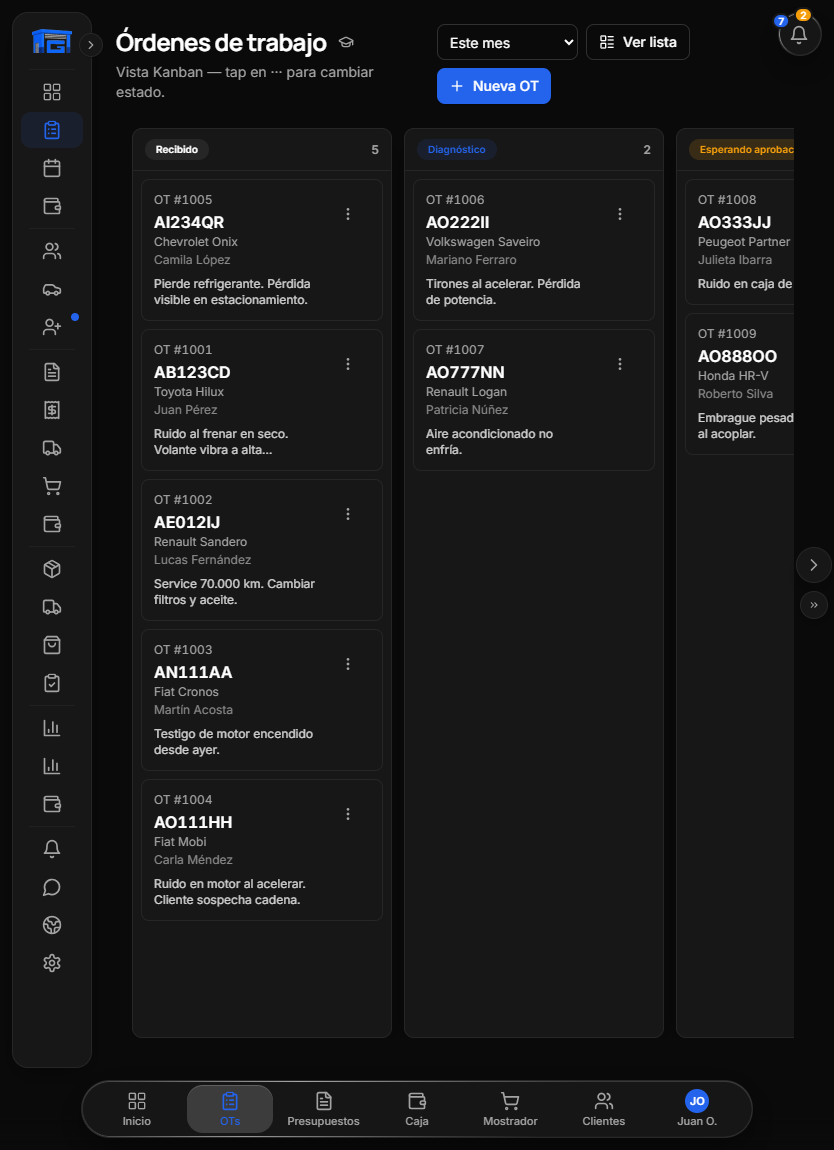Click the 'Renault Logan' vehicle text

(x=467, y=392)
